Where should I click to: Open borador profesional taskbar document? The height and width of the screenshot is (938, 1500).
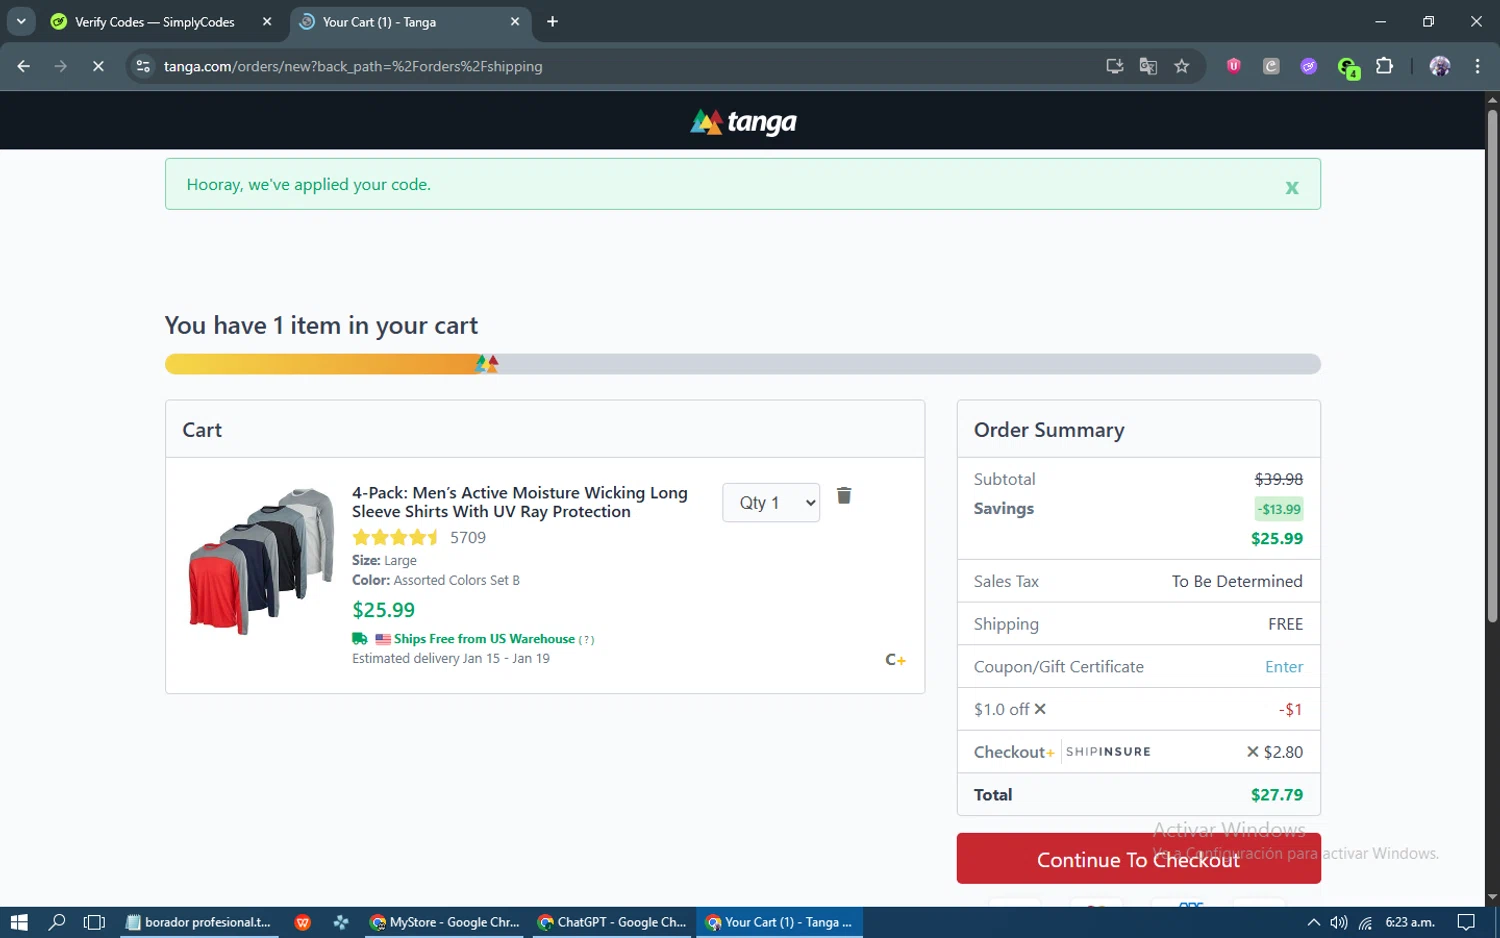(x=200, y=922)
